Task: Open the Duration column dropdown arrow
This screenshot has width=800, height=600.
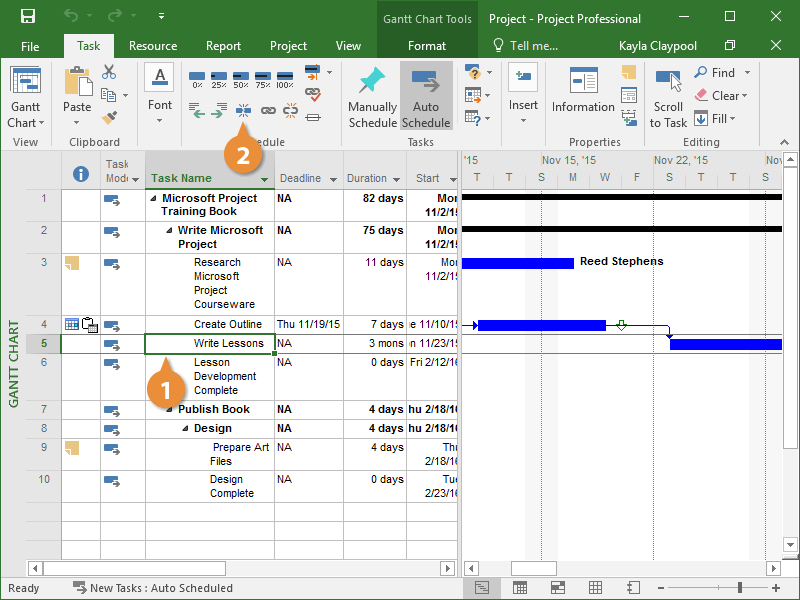Action: [x=397, y=180]
